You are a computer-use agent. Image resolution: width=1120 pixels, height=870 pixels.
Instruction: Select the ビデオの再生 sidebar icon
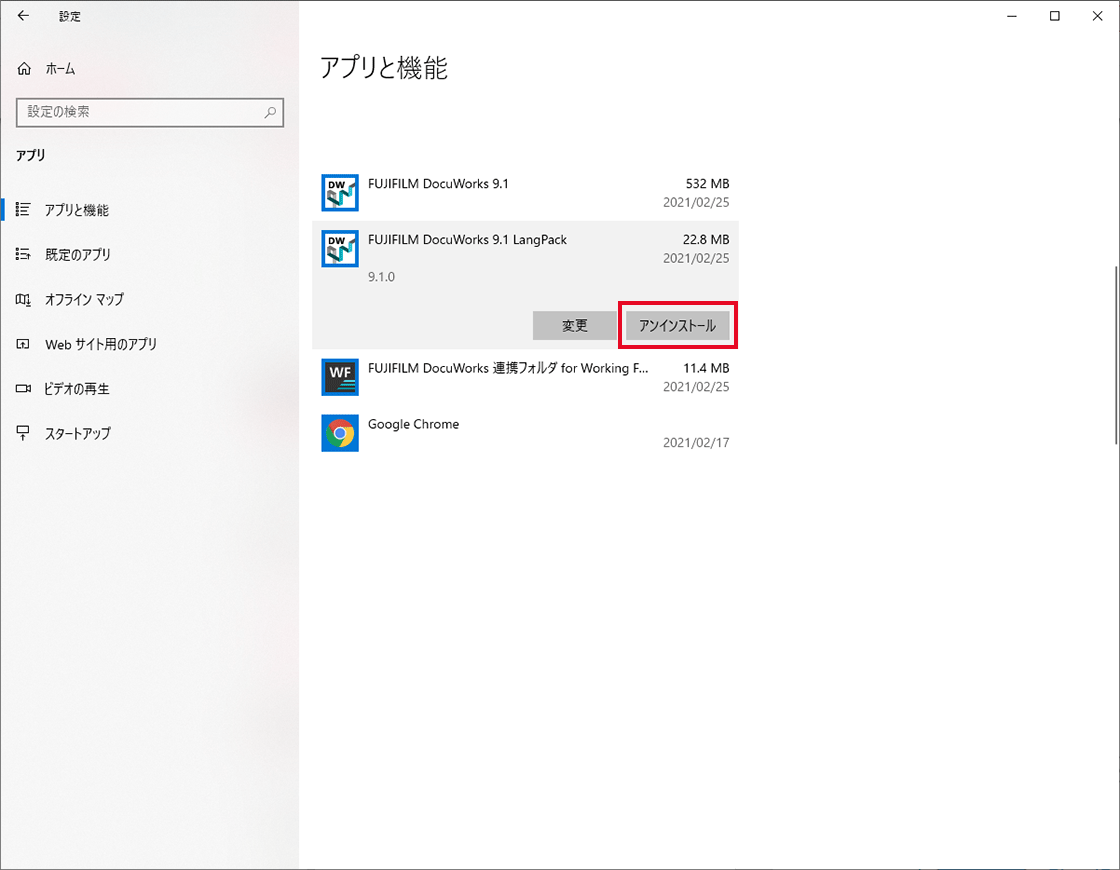click(x=23, y=389)
